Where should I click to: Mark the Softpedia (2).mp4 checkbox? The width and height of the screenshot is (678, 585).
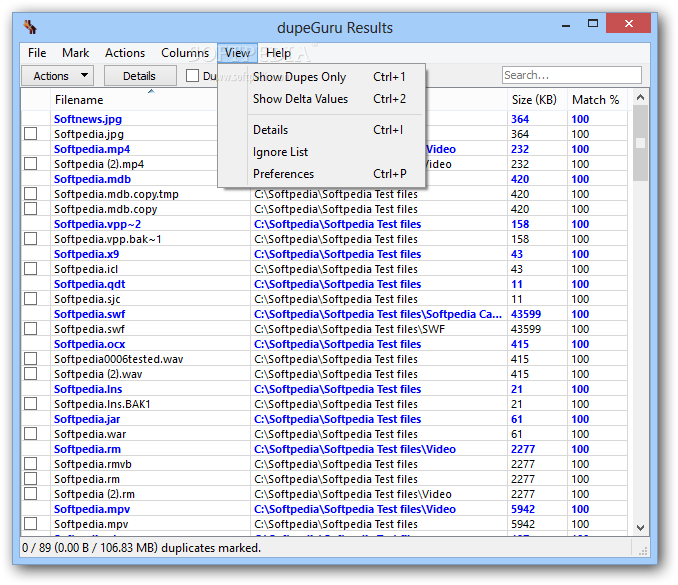click(x=31, y=164)
